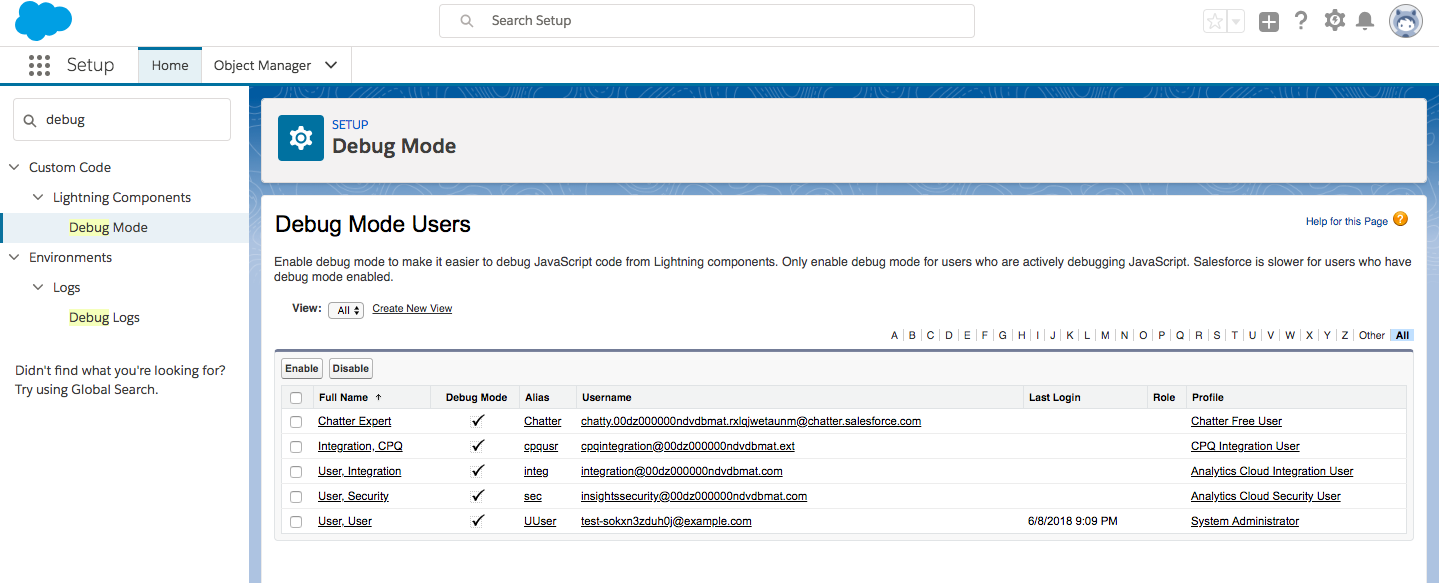Click the magnifier in Quick Find box
The width and height of the screenshot is (1439, 583).
tap(30, 120)
